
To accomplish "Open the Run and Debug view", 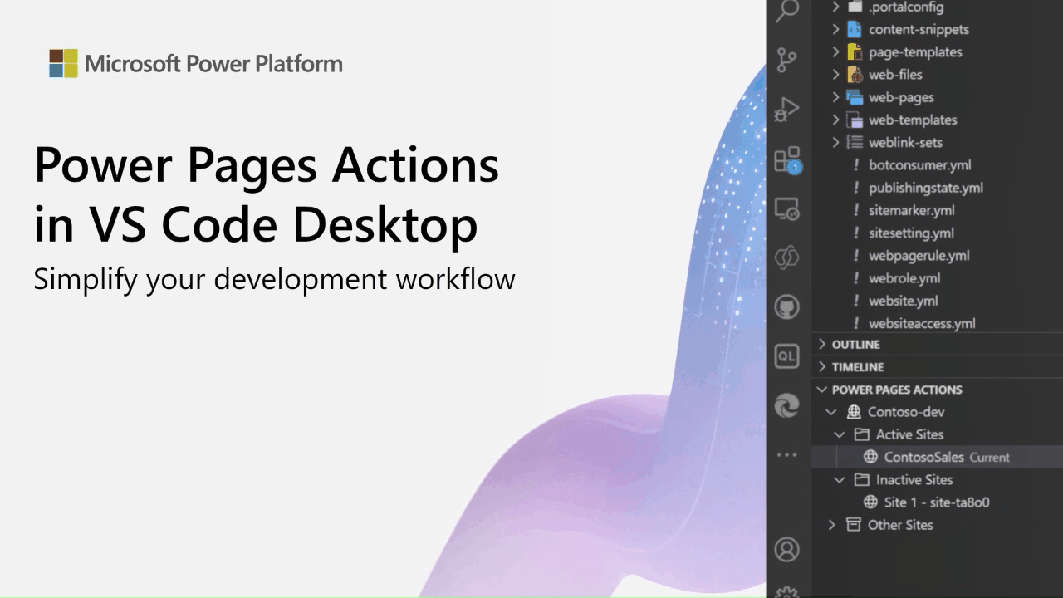I will click(788, 109).
